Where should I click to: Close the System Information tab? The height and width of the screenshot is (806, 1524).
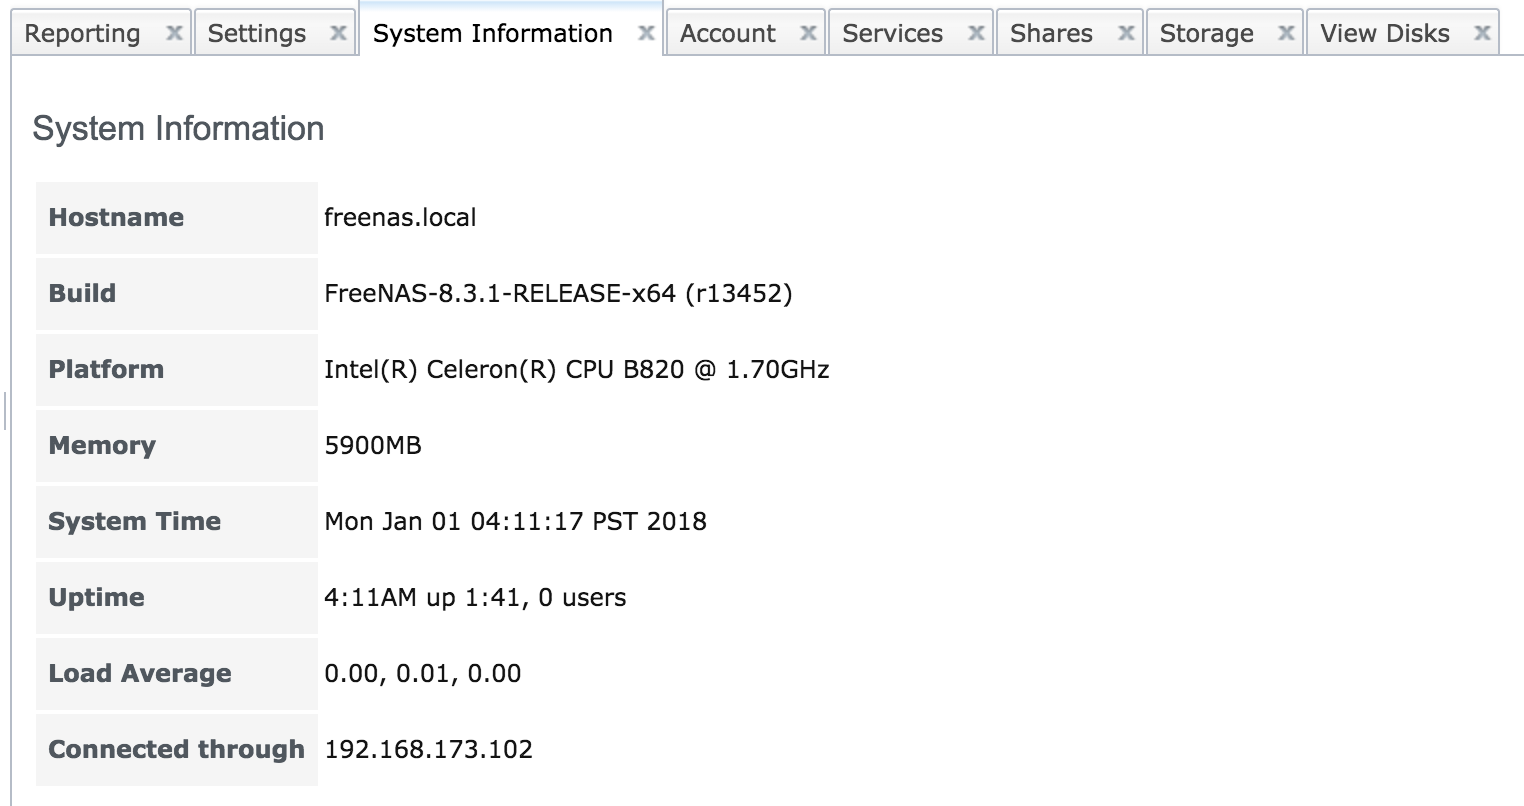click(x=647, y=33)
